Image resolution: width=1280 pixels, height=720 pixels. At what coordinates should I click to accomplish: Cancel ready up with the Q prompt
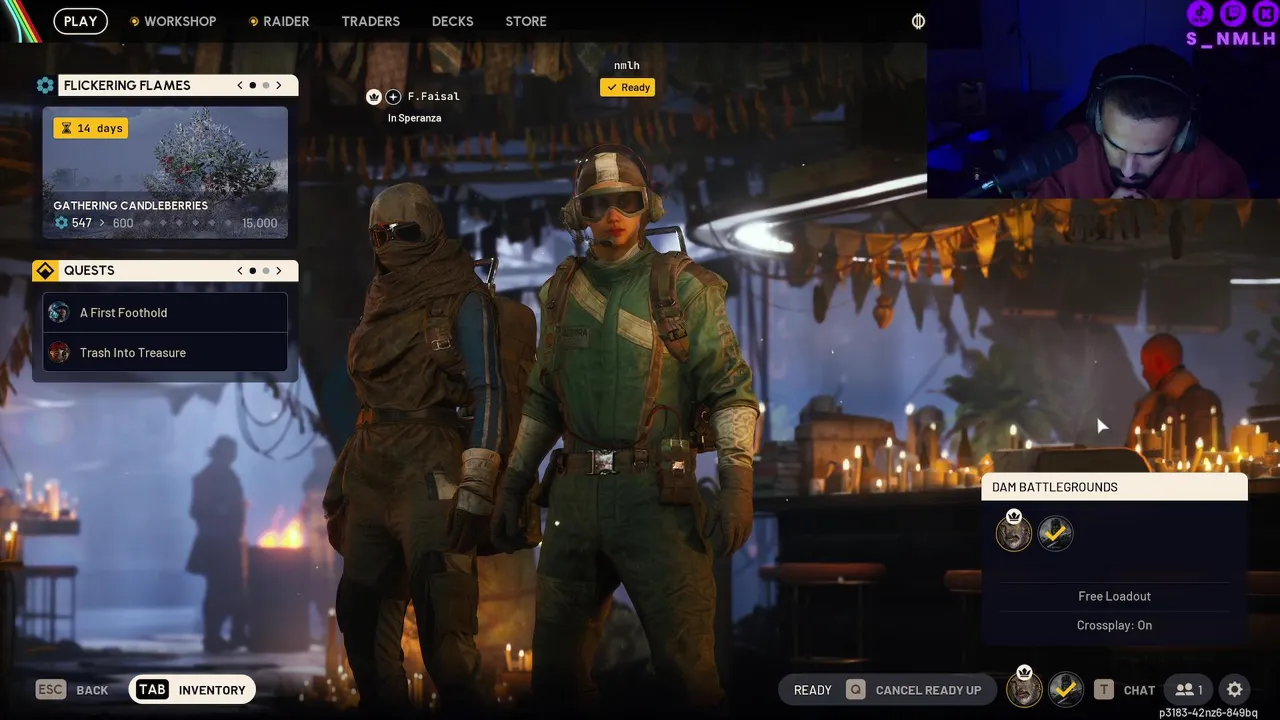(913, 690)
